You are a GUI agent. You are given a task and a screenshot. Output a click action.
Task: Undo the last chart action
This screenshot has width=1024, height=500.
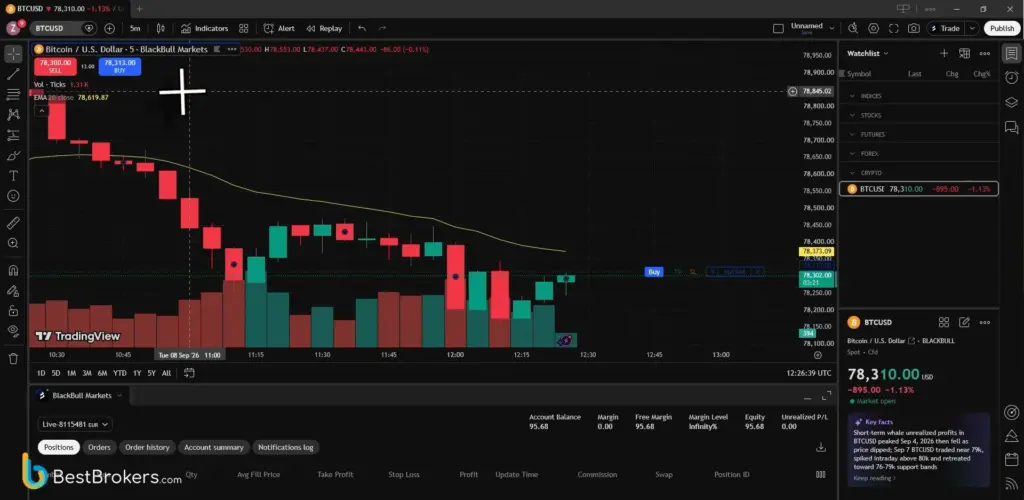coord(362,29)
